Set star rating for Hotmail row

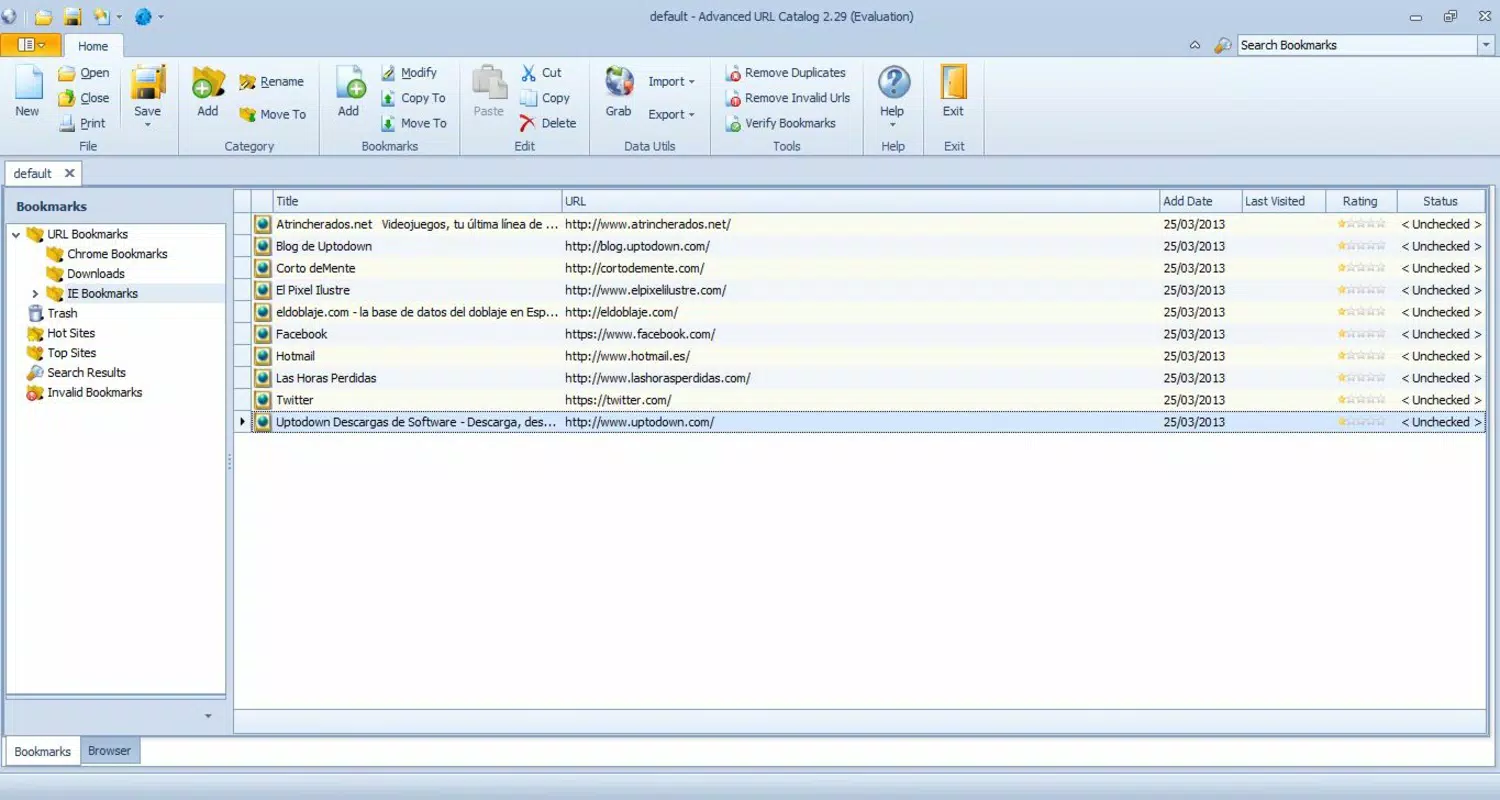1361,356
